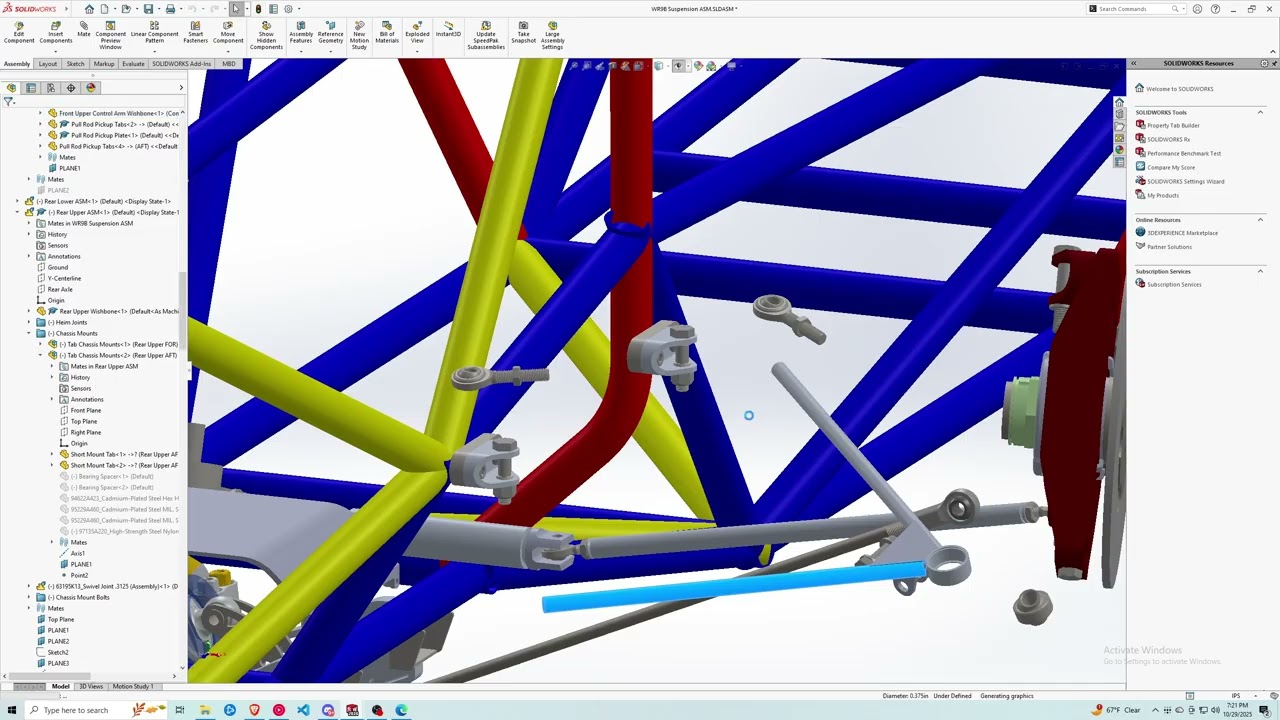Open Component Preview Window
This screenshot has width=1280, height=720.
[x=111, y=35]
